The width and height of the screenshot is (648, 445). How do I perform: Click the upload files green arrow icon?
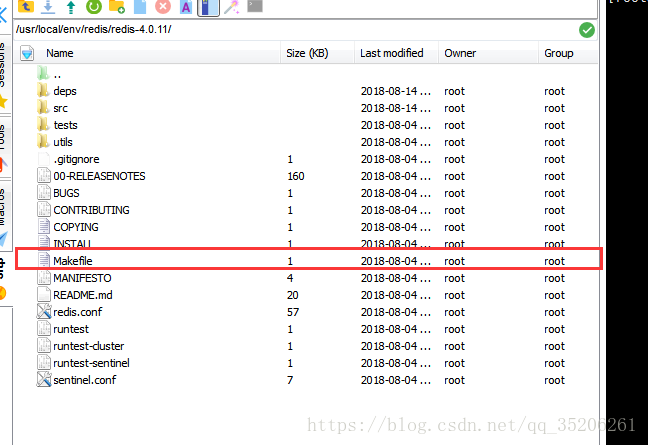(x=71, y=7)
